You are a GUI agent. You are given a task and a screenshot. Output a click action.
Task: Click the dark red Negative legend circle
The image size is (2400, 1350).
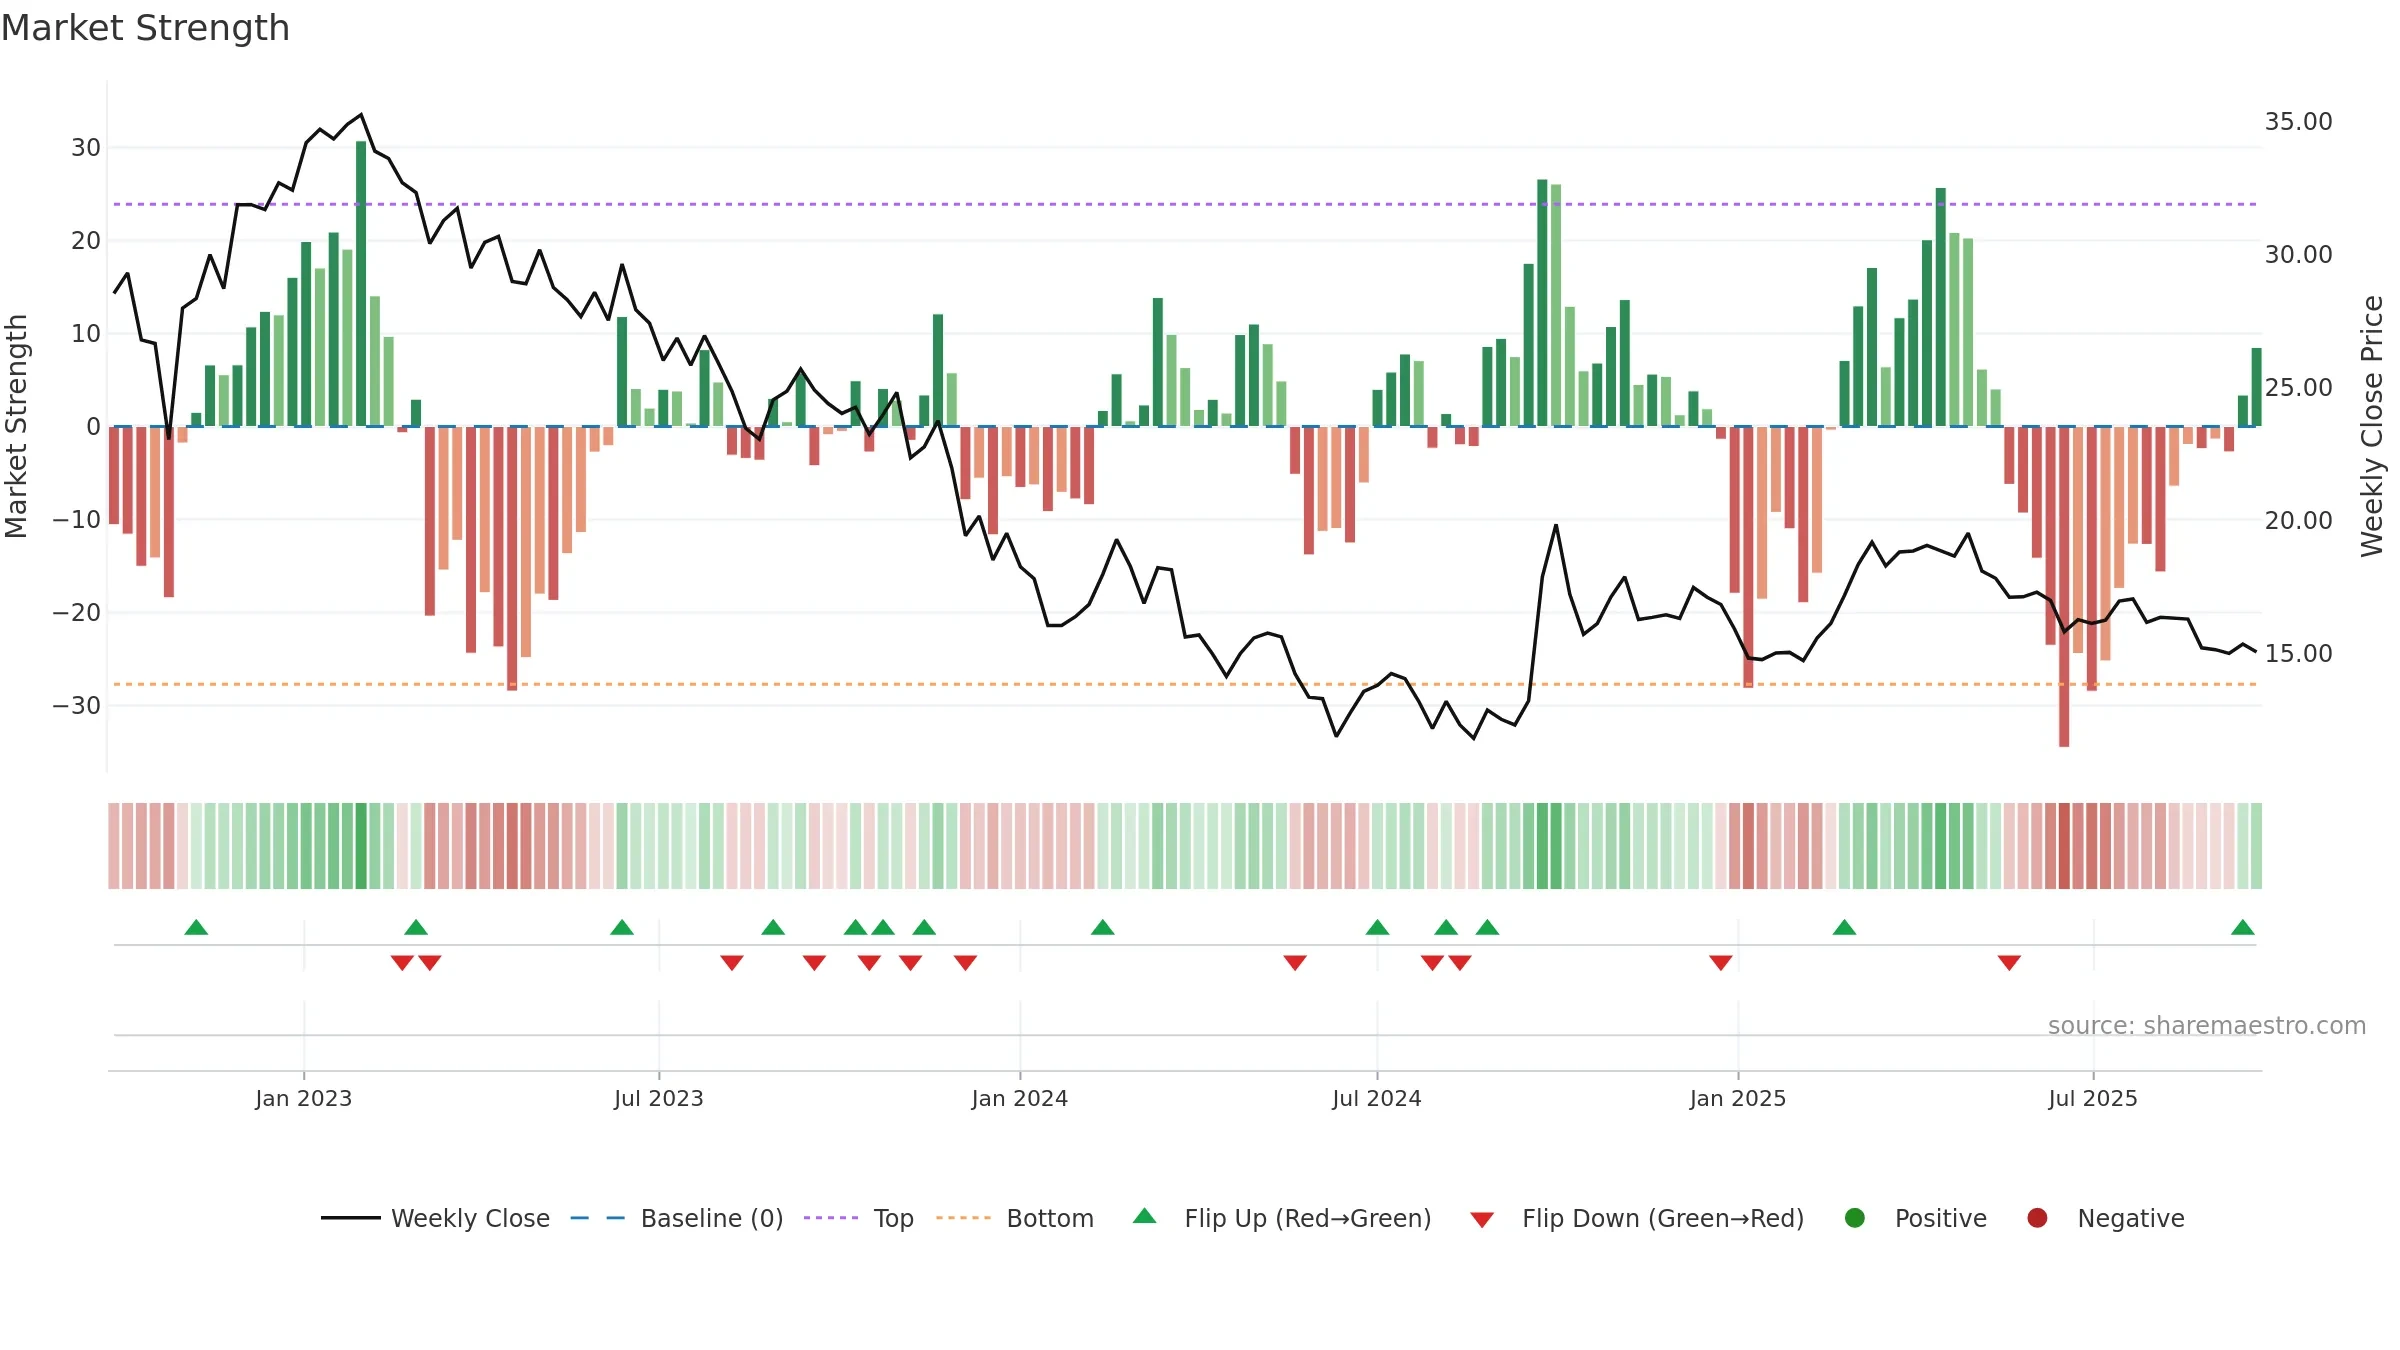(x=2037, y=1218)
